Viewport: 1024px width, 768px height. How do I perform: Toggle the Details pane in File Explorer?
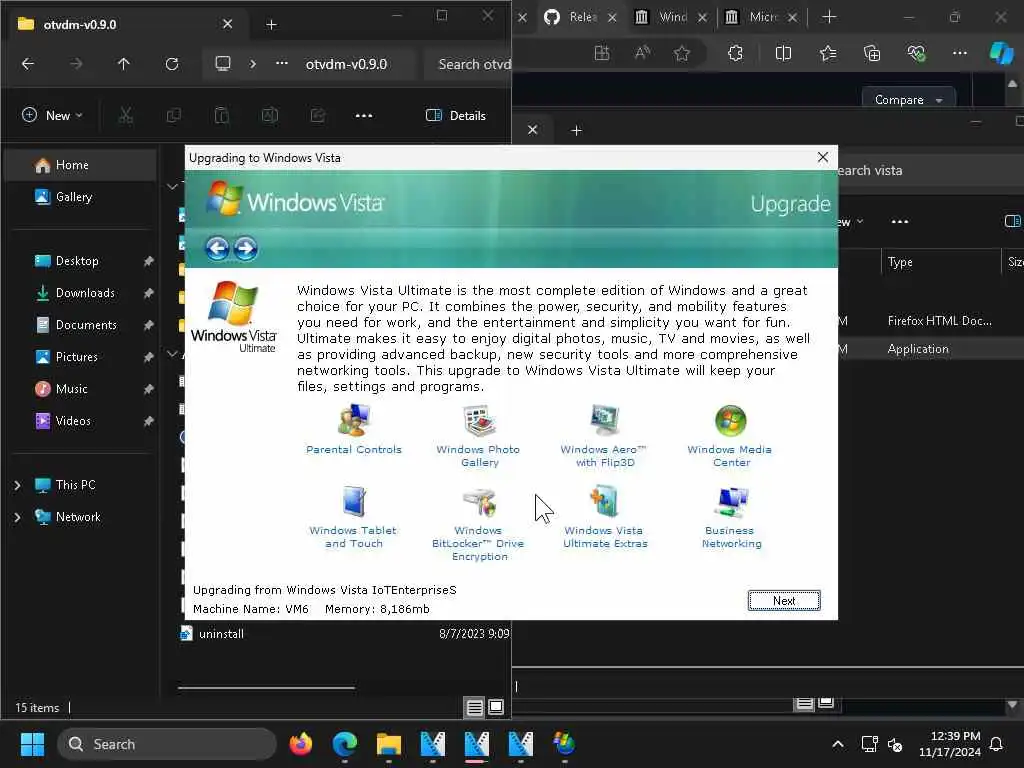click(456, 116)
